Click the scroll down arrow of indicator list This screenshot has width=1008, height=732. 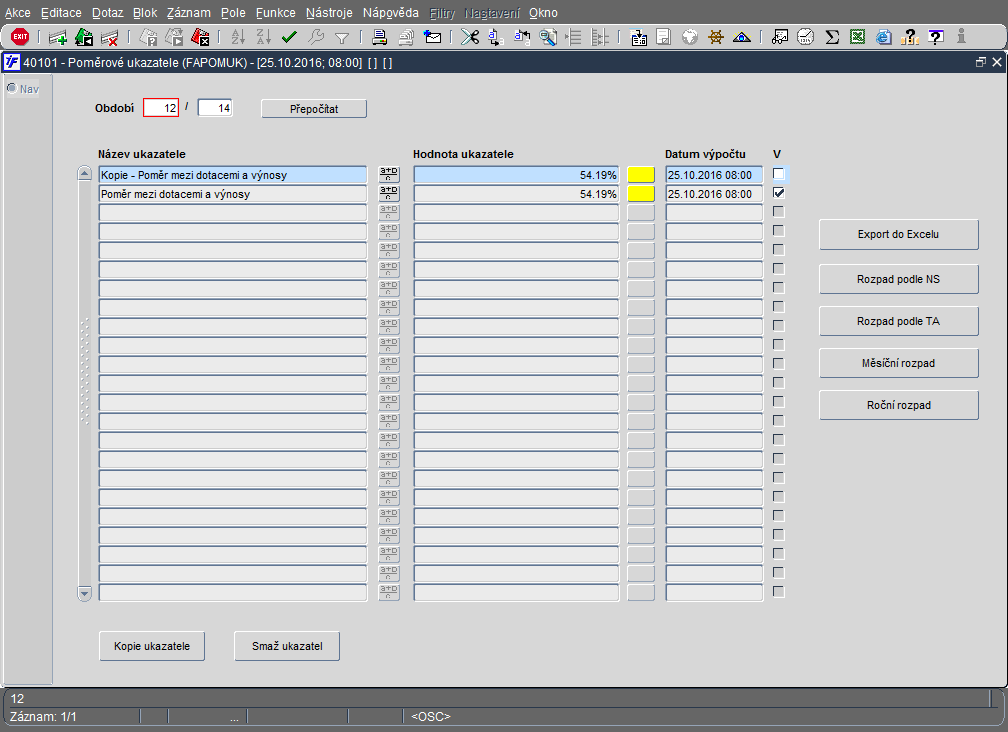[x=84, y=593]
